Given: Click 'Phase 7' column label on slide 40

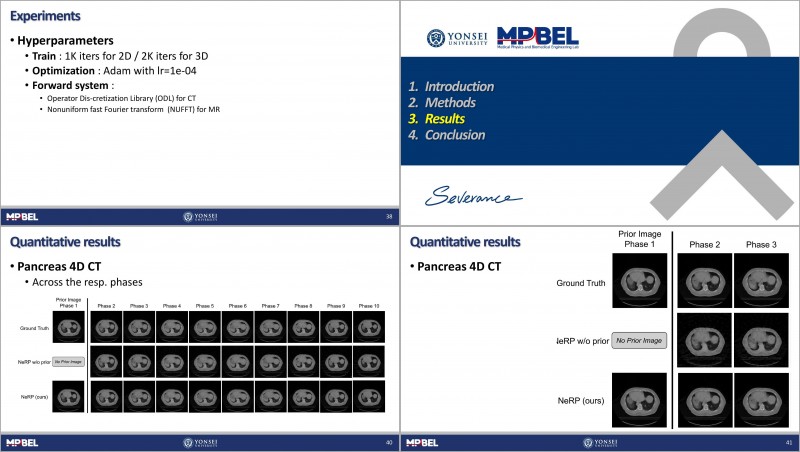Looking at the screenshot, I should (270, 306).
